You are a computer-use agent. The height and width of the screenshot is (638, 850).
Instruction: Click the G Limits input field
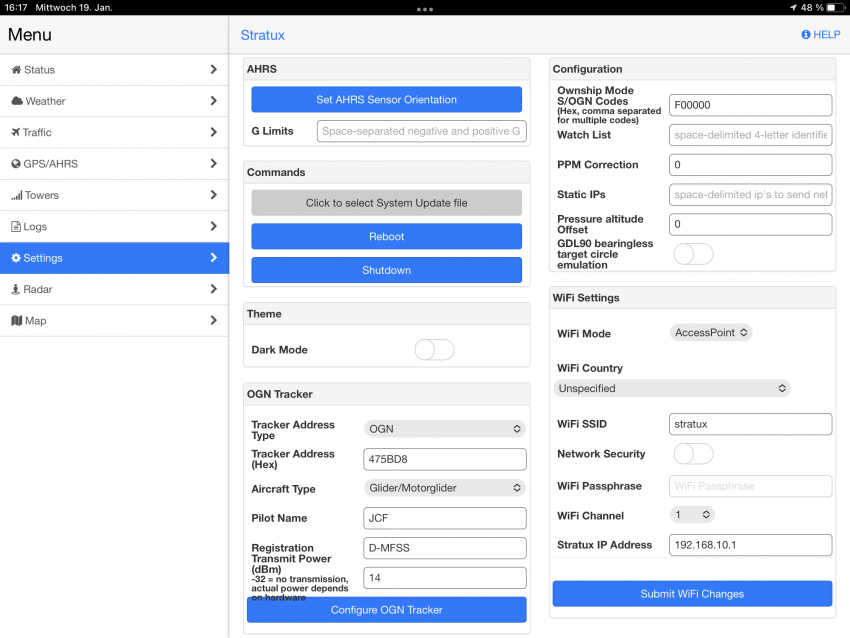422,131
